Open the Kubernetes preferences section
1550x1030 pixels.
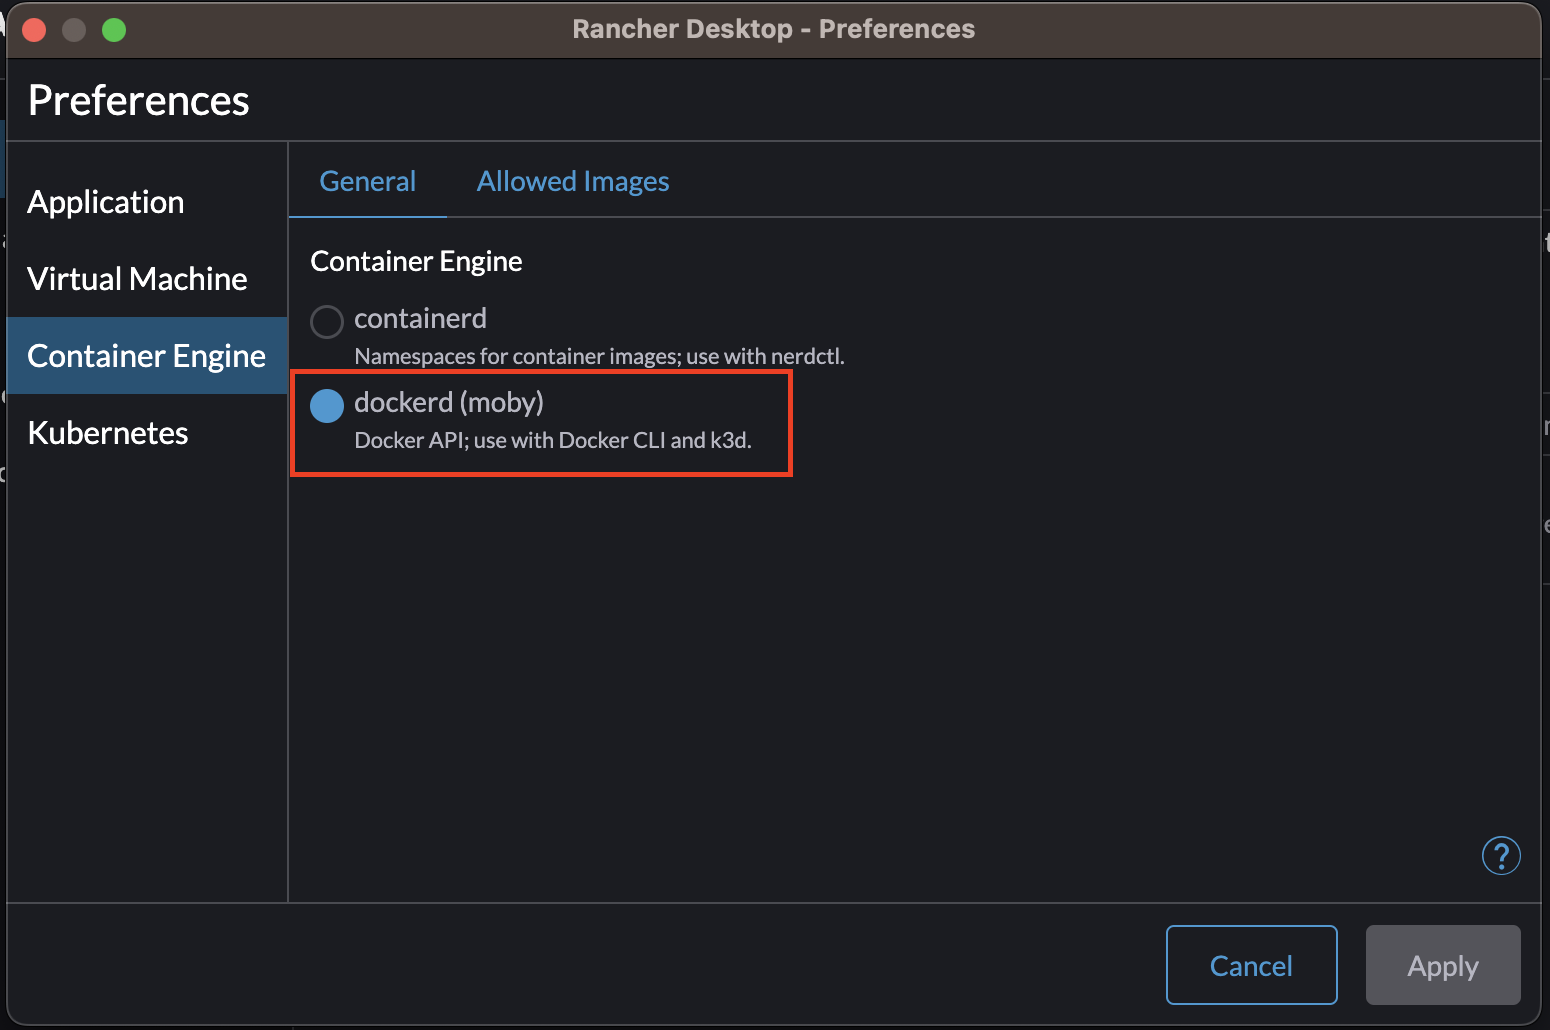(x=147, y=433)
